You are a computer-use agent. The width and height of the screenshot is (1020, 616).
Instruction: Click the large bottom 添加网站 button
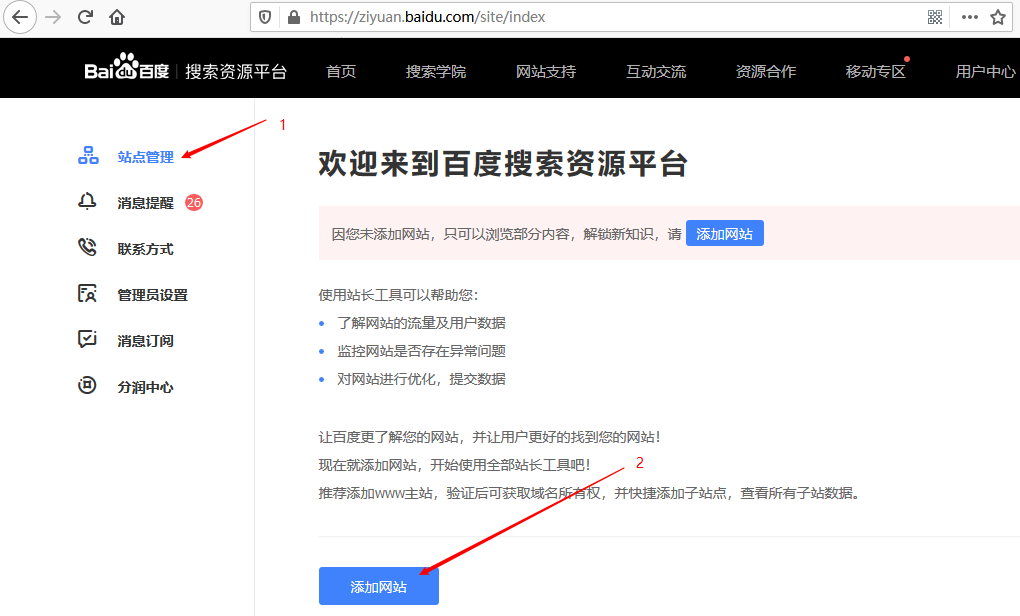(x=379, y=586)
